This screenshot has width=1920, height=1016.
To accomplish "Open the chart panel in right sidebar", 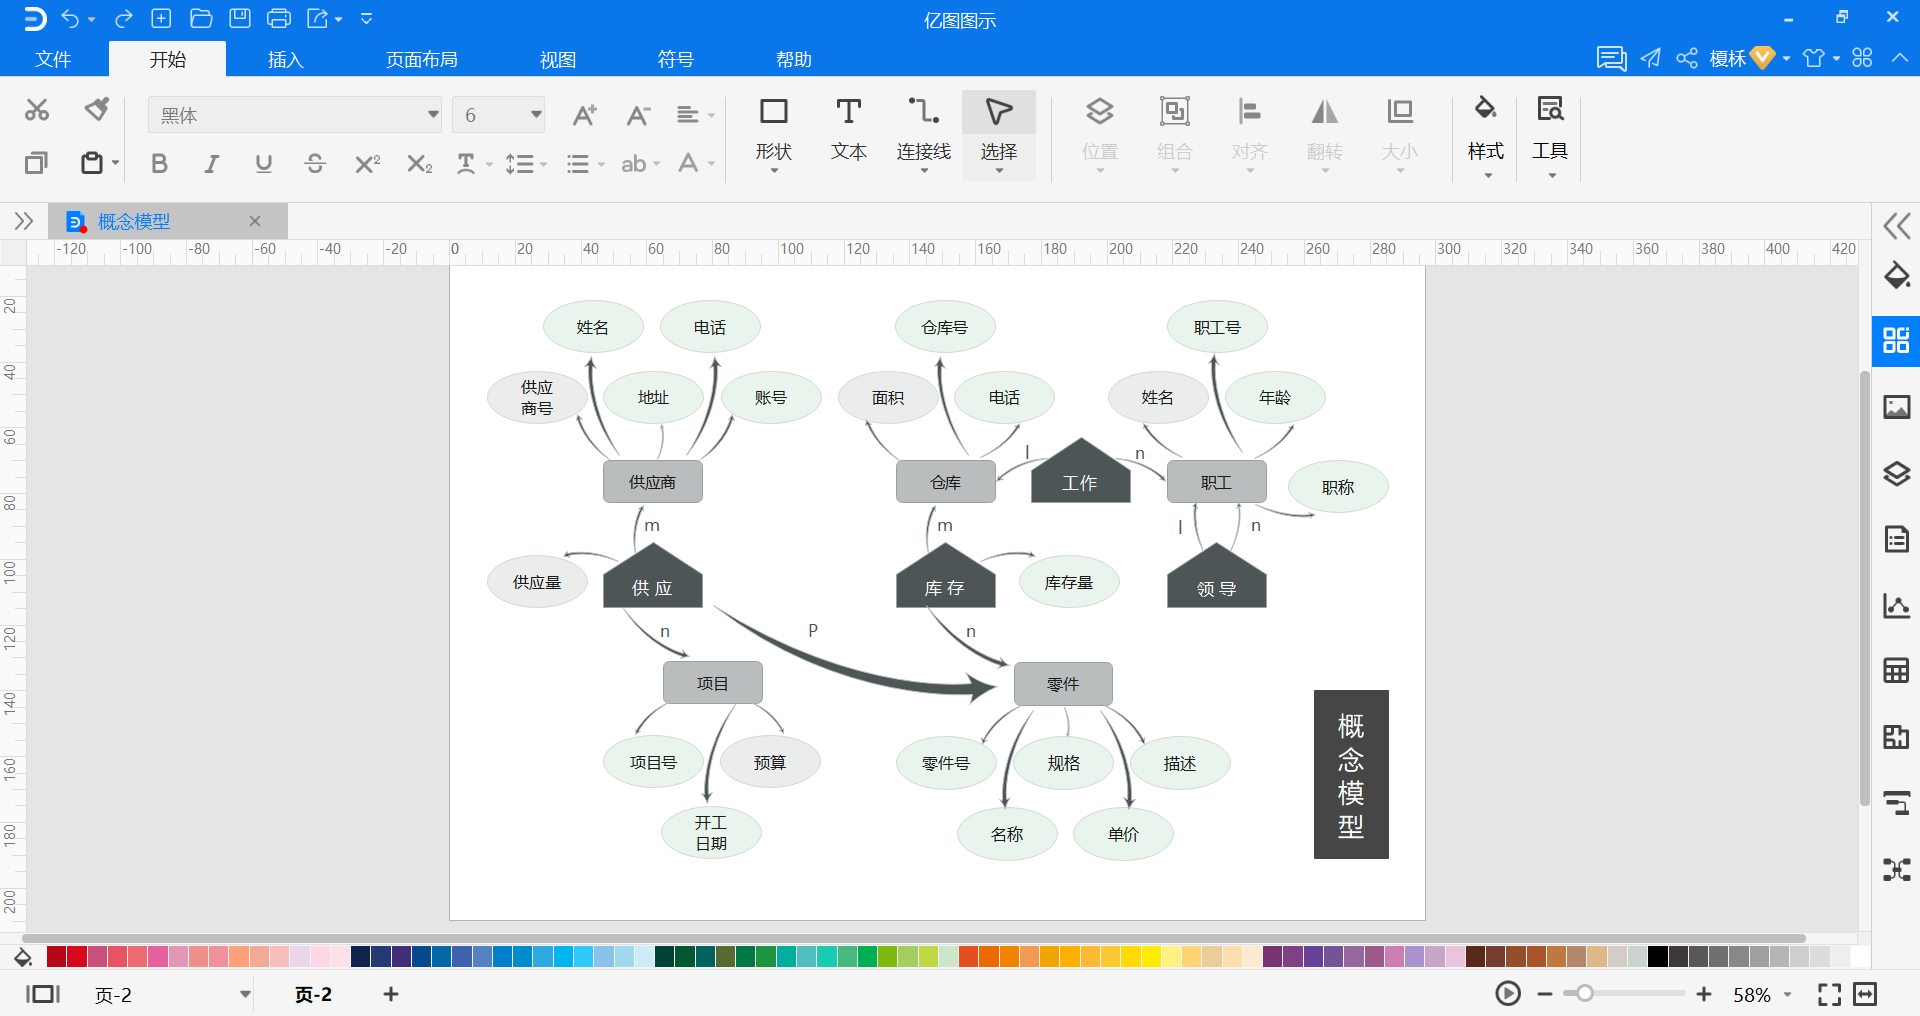I will click(x=1897, y=605).
